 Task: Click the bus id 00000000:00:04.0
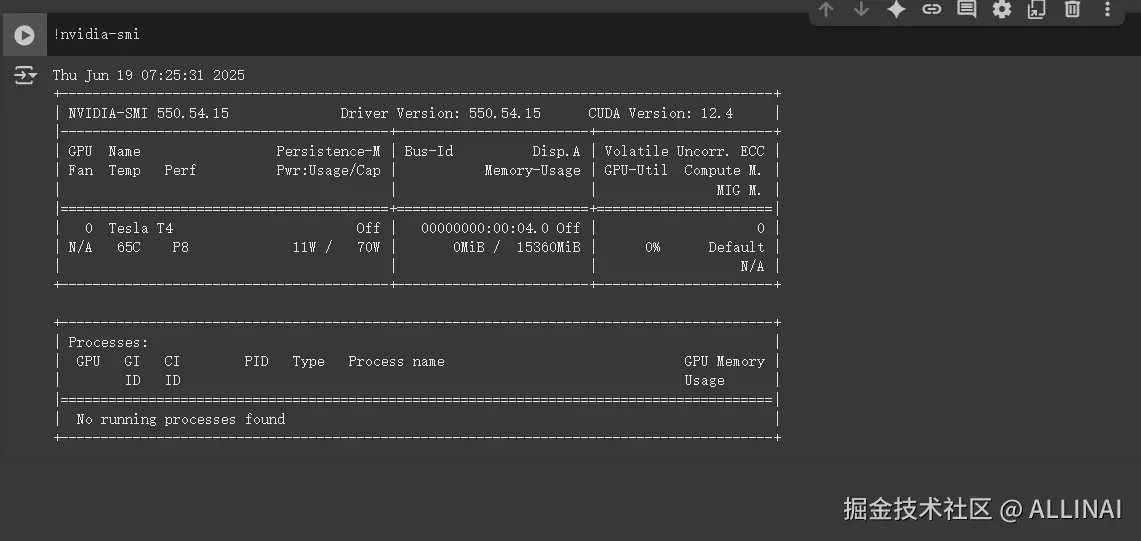point(485,228)
